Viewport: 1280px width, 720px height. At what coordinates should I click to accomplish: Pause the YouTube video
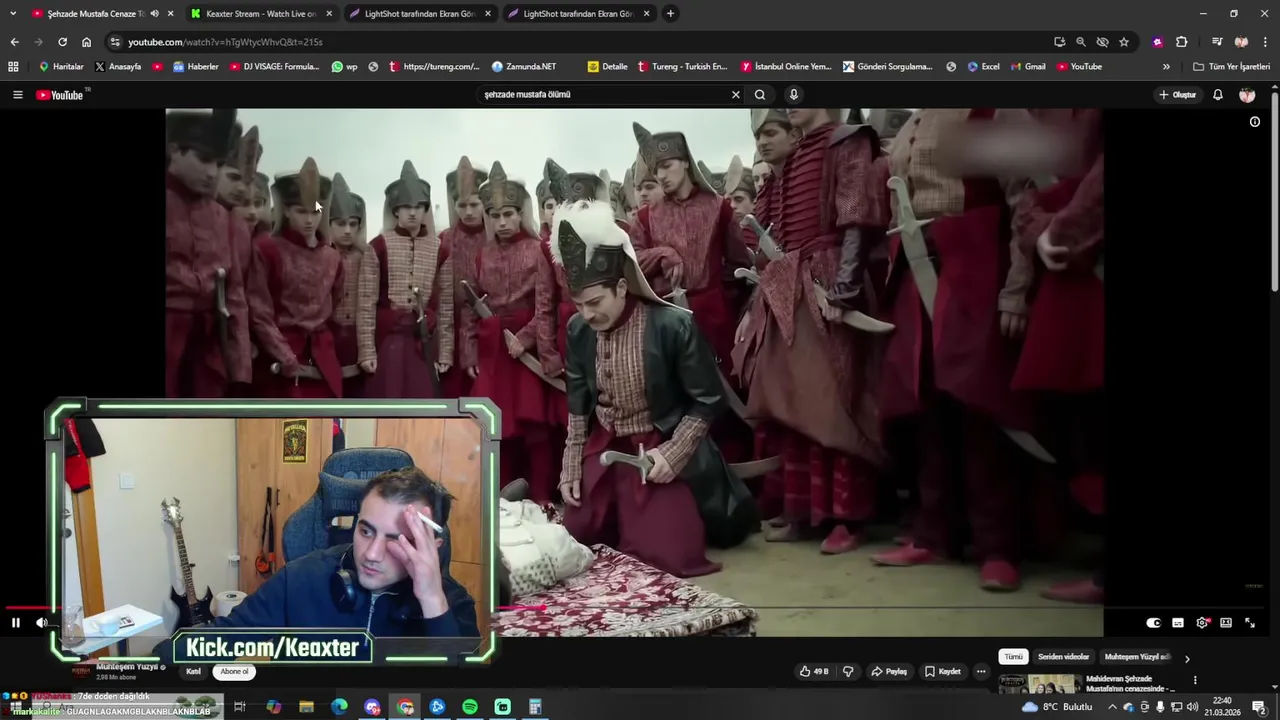coord(15,623)
